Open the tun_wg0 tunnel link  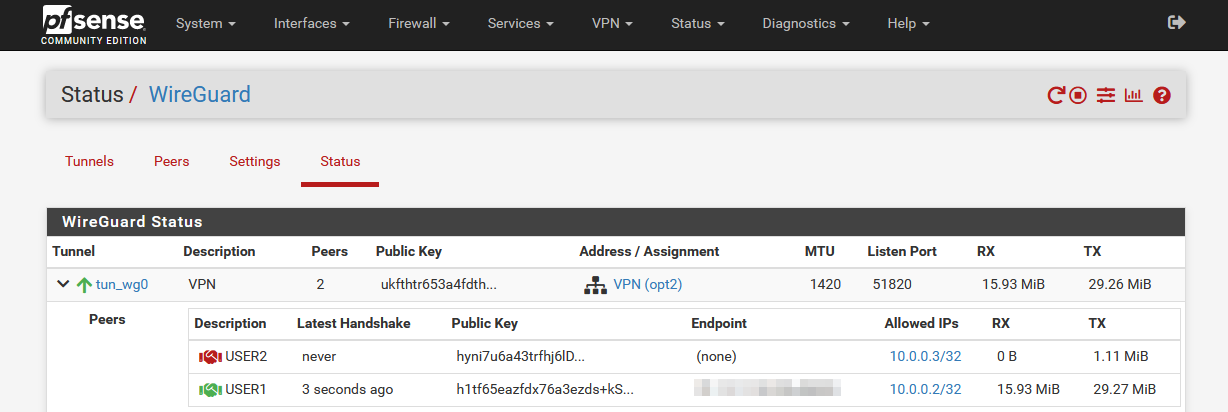point(122,284)
